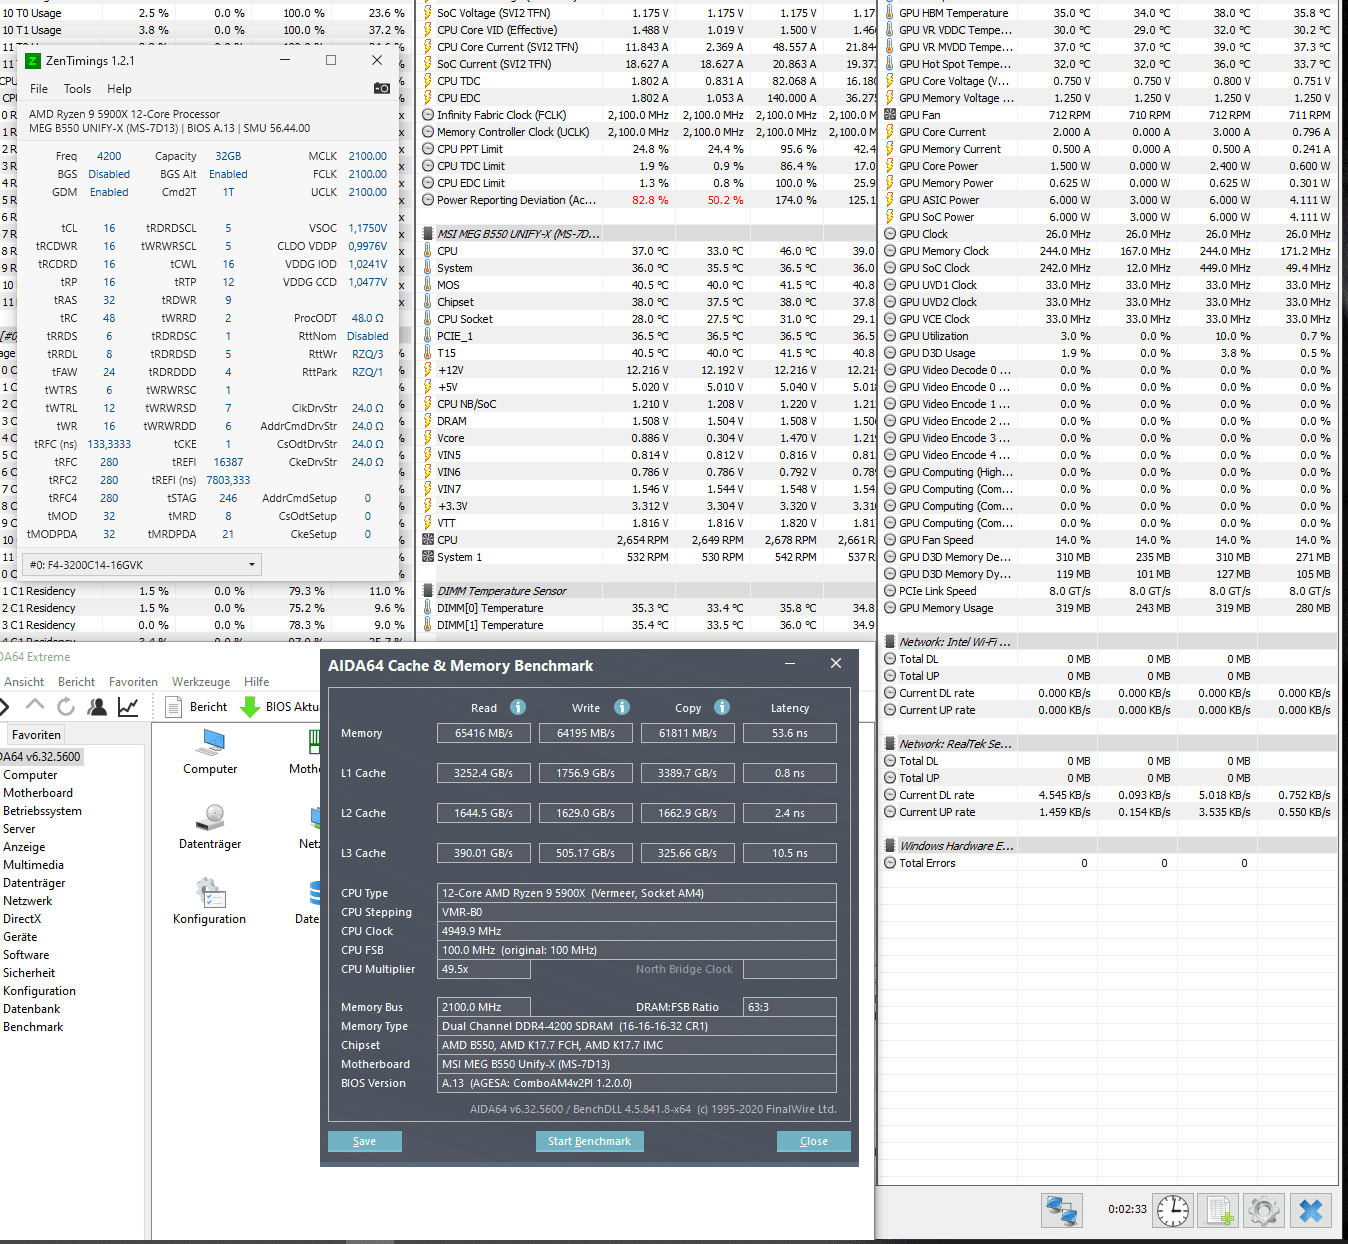Screen dimensions: 1348x1244
Task: Select Software in the AIDA64 tree
Action: click(x=26, y=955)
